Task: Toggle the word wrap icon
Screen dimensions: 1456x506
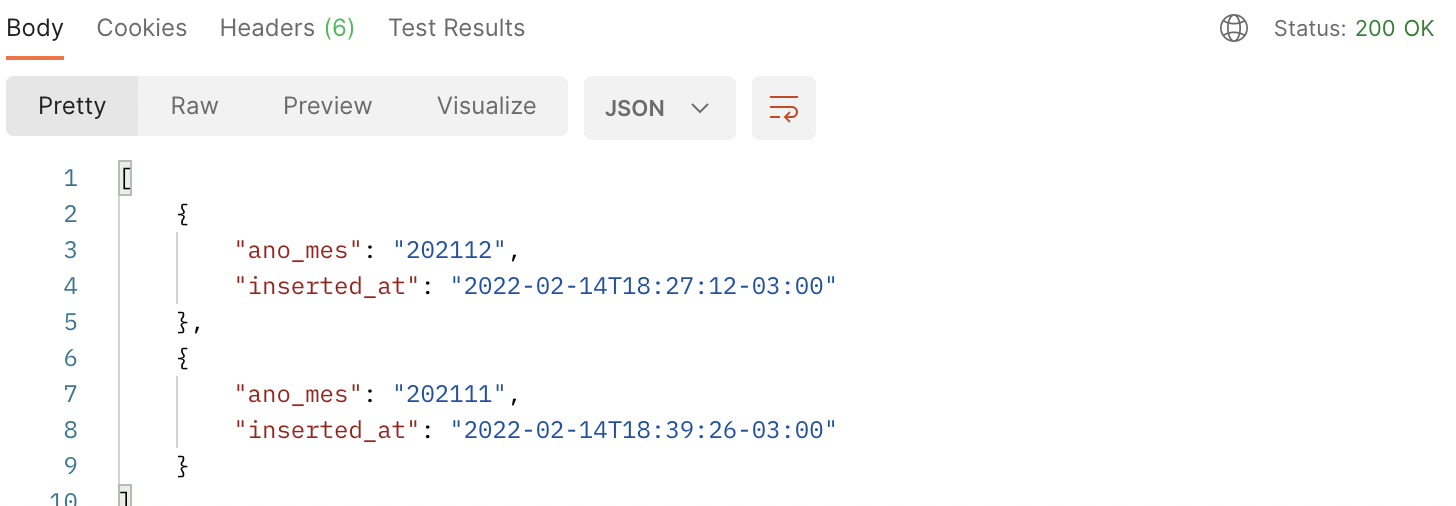Action: tap(784, 107)
